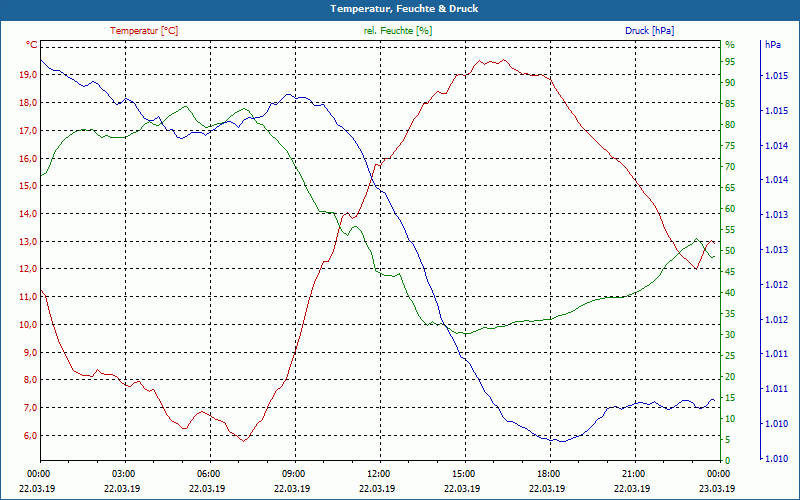Viewport: 800px width, 500px height.
Task: Click the '13,0' temperature axis value
Action: pyautogui.click(x=28, y=241)
